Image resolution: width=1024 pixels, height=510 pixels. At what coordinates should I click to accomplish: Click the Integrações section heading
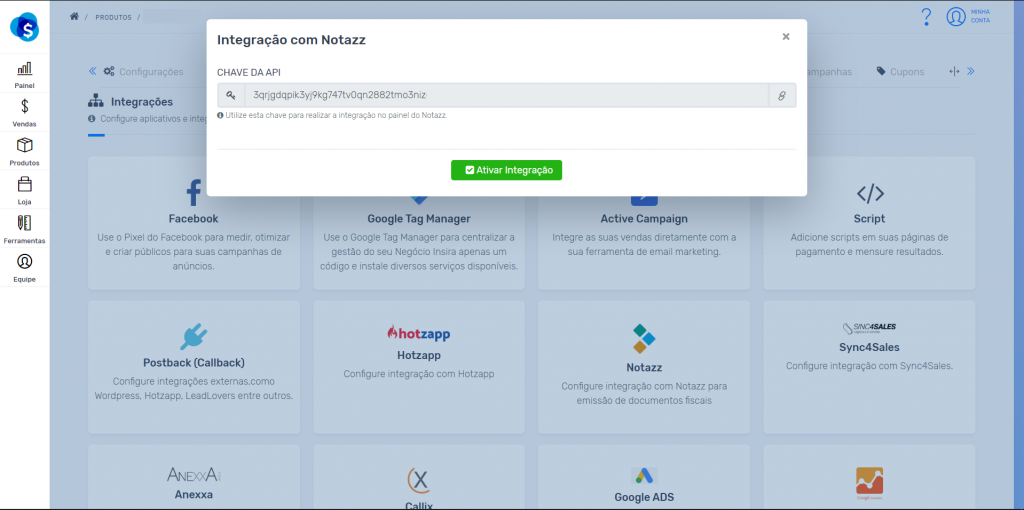click(x=142, y=102)
